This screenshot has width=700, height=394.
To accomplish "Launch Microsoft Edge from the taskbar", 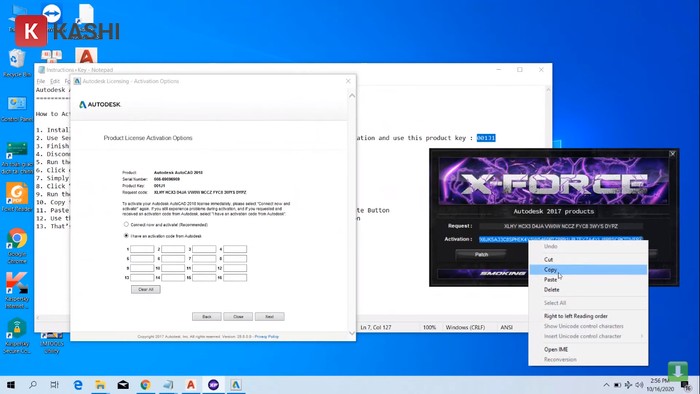I will 78,385.
